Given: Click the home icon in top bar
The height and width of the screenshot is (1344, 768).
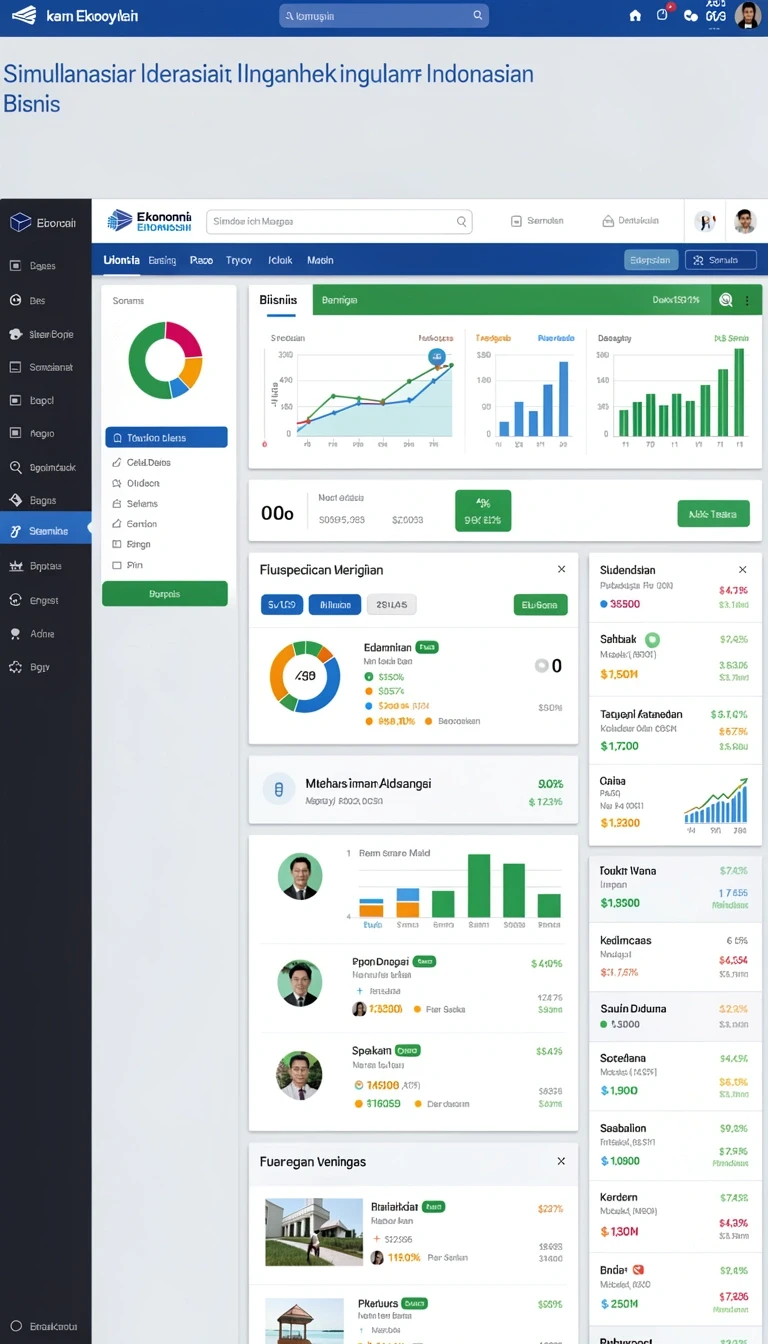Looking at the screenshot, I should pos(635,15).
